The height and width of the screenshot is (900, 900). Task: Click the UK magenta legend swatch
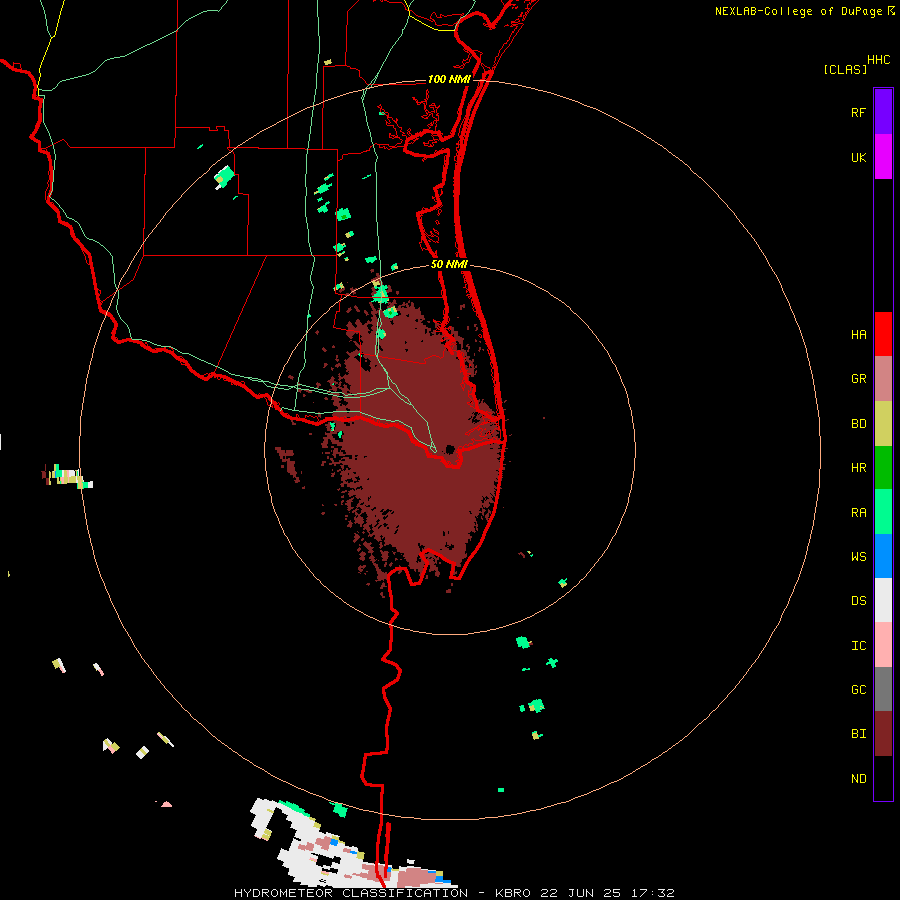click(x=883, y=157)
